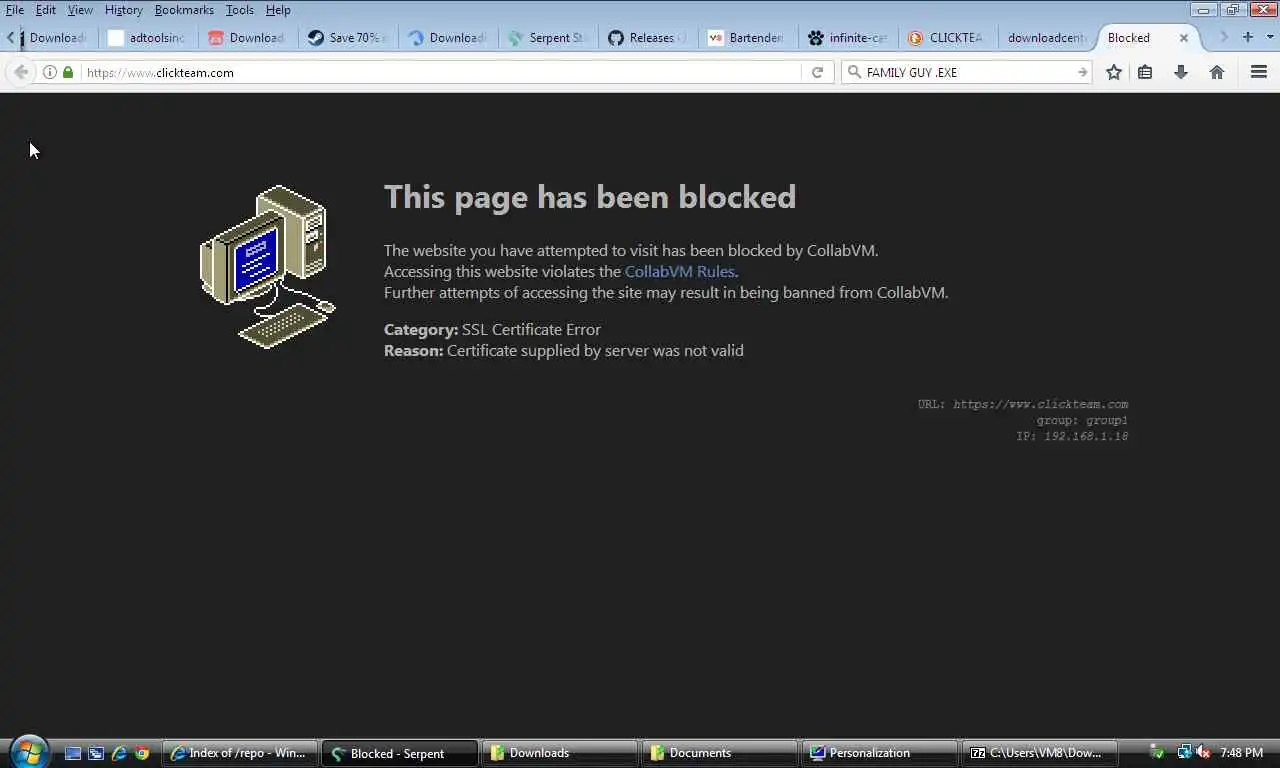Open the Bookmarks menu
Image resolution: width=1280 pixels, height=768 pixels.
pos(184,10)
